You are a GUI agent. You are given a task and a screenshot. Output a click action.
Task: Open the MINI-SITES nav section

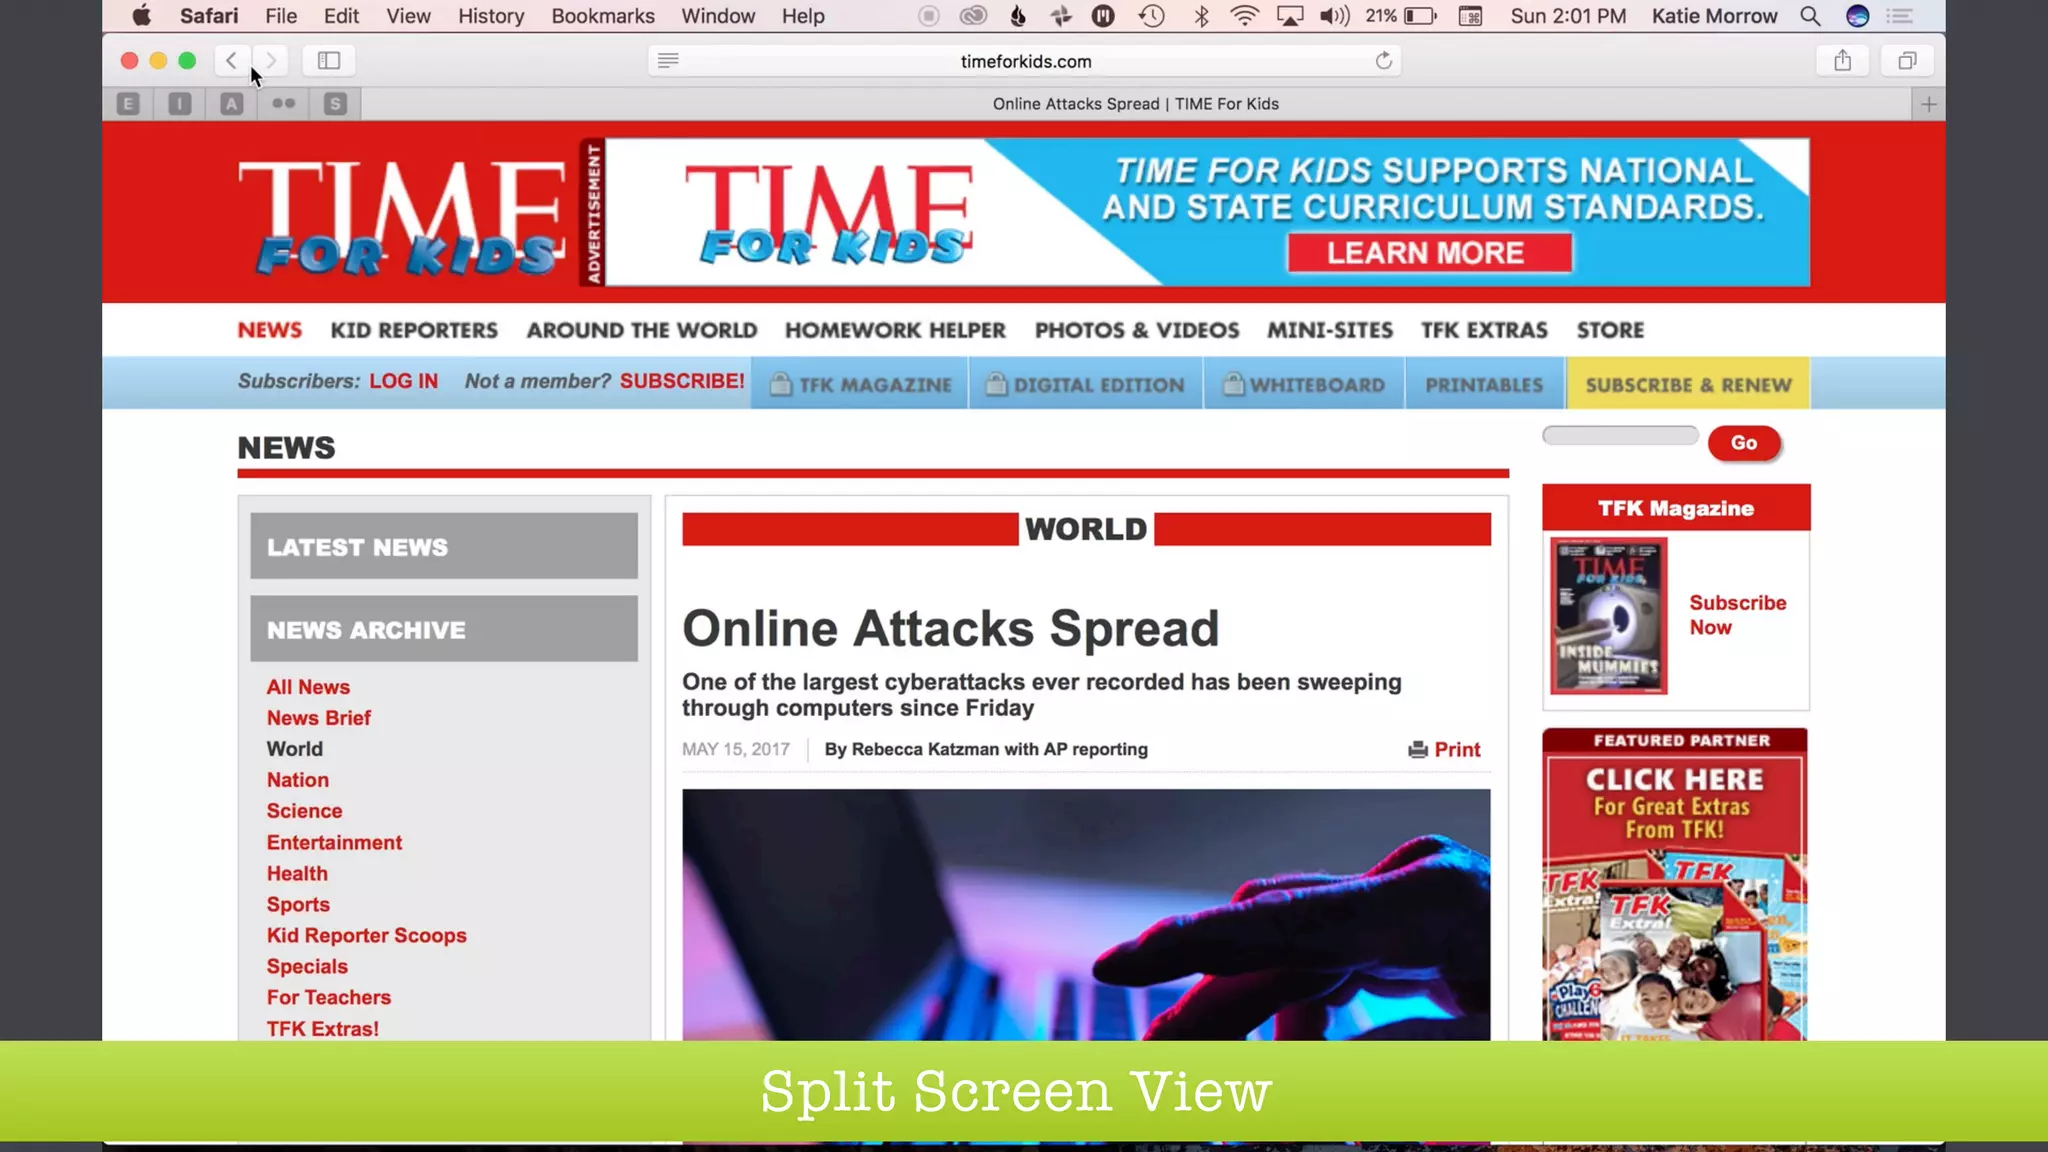point(1330,330)
